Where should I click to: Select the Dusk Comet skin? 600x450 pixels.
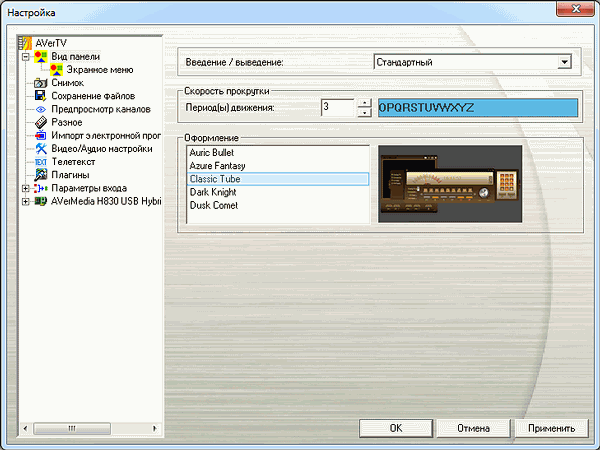click(x=279, y=205)
